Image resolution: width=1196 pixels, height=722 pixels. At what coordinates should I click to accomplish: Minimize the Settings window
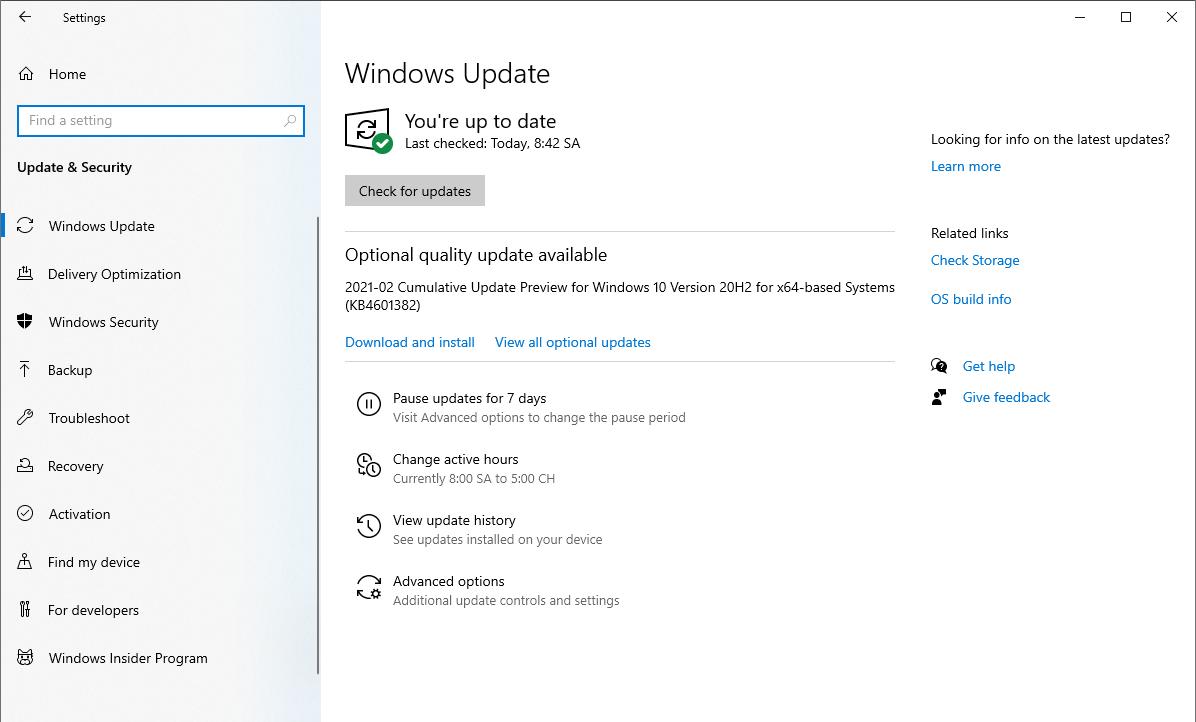pyautogui.click(x=1080, y=17)
